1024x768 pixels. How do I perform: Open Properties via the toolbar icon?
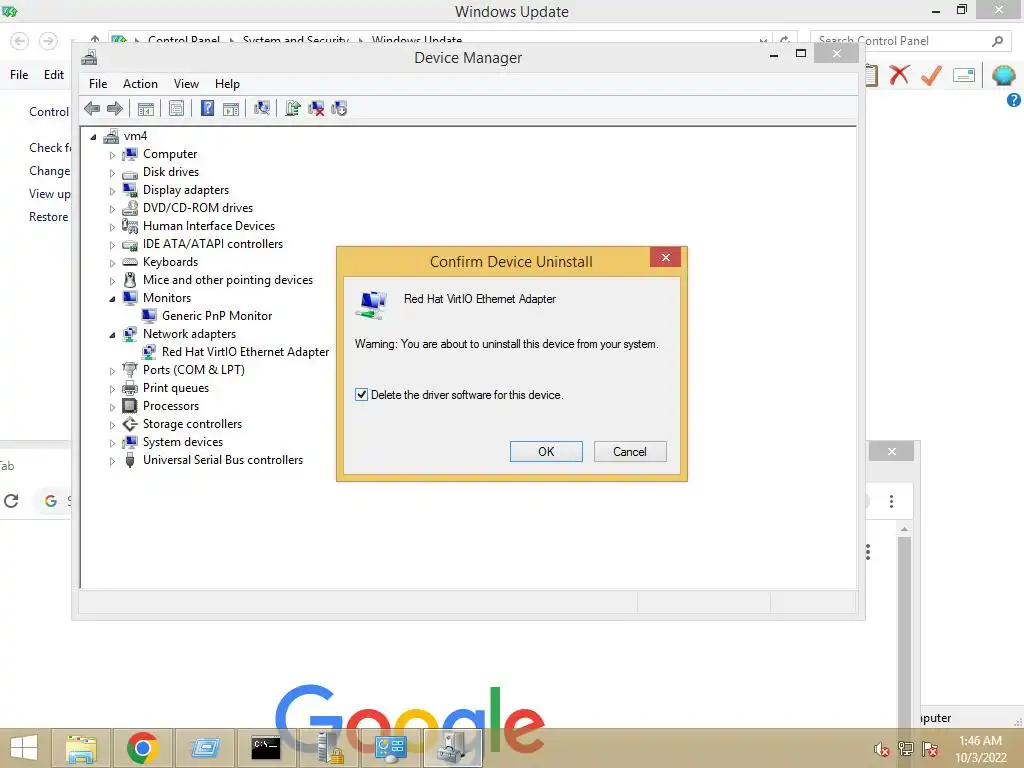click(x=176, y=108)
